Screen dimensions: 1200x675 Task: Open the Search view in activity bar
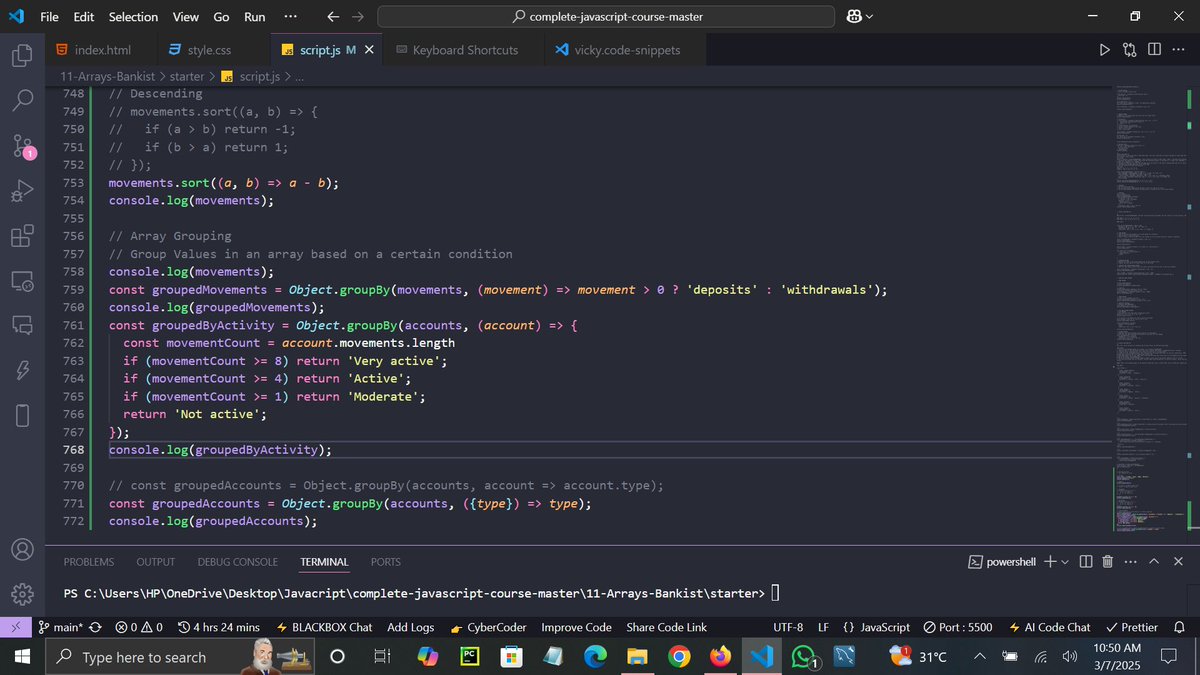click(22, 100)
